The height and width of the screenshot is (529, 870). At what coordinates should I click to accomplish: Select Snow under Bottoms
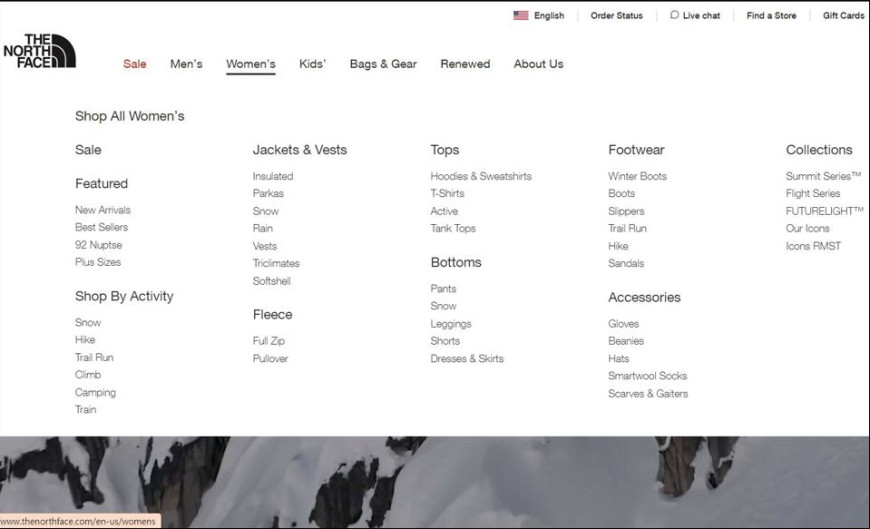coord(443,306)
